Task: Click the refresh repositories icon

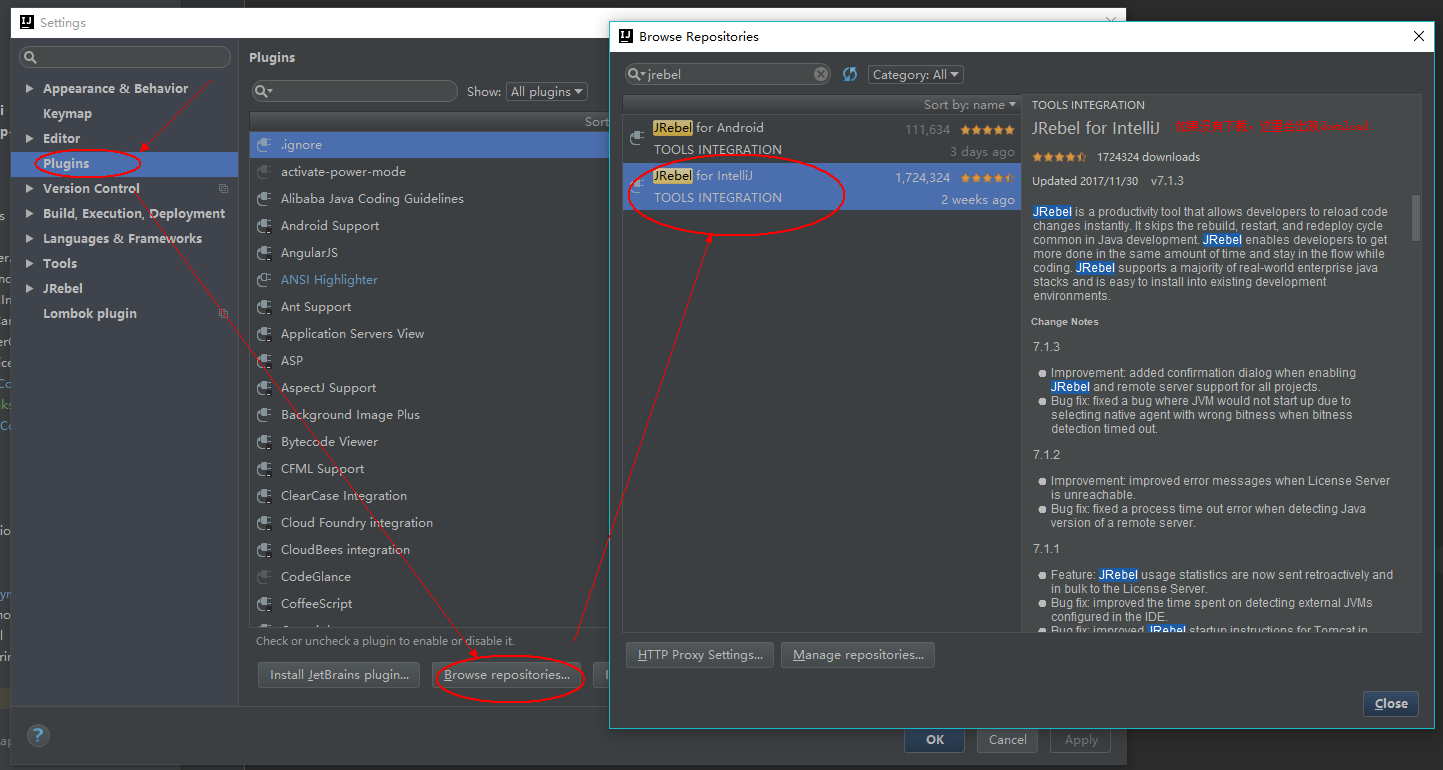Action: point(850,74)
